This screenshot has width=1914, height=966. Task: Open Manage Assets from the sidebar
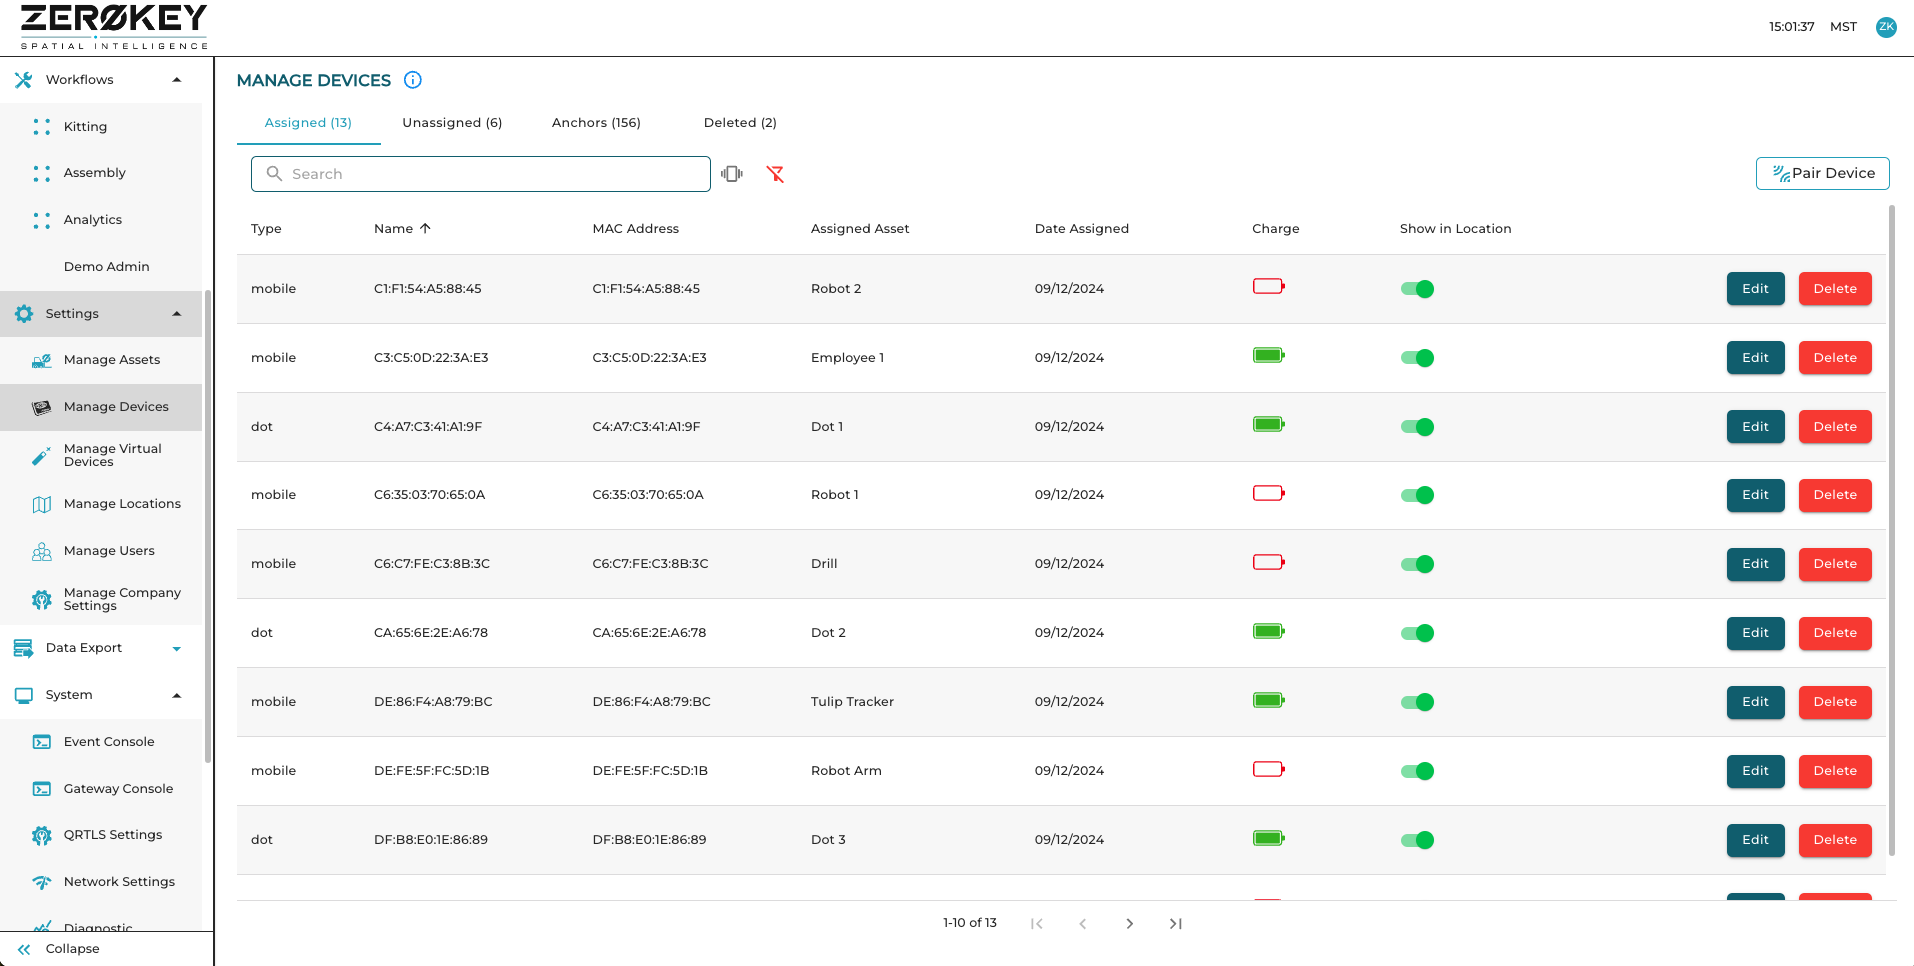[x=111, y=360]
